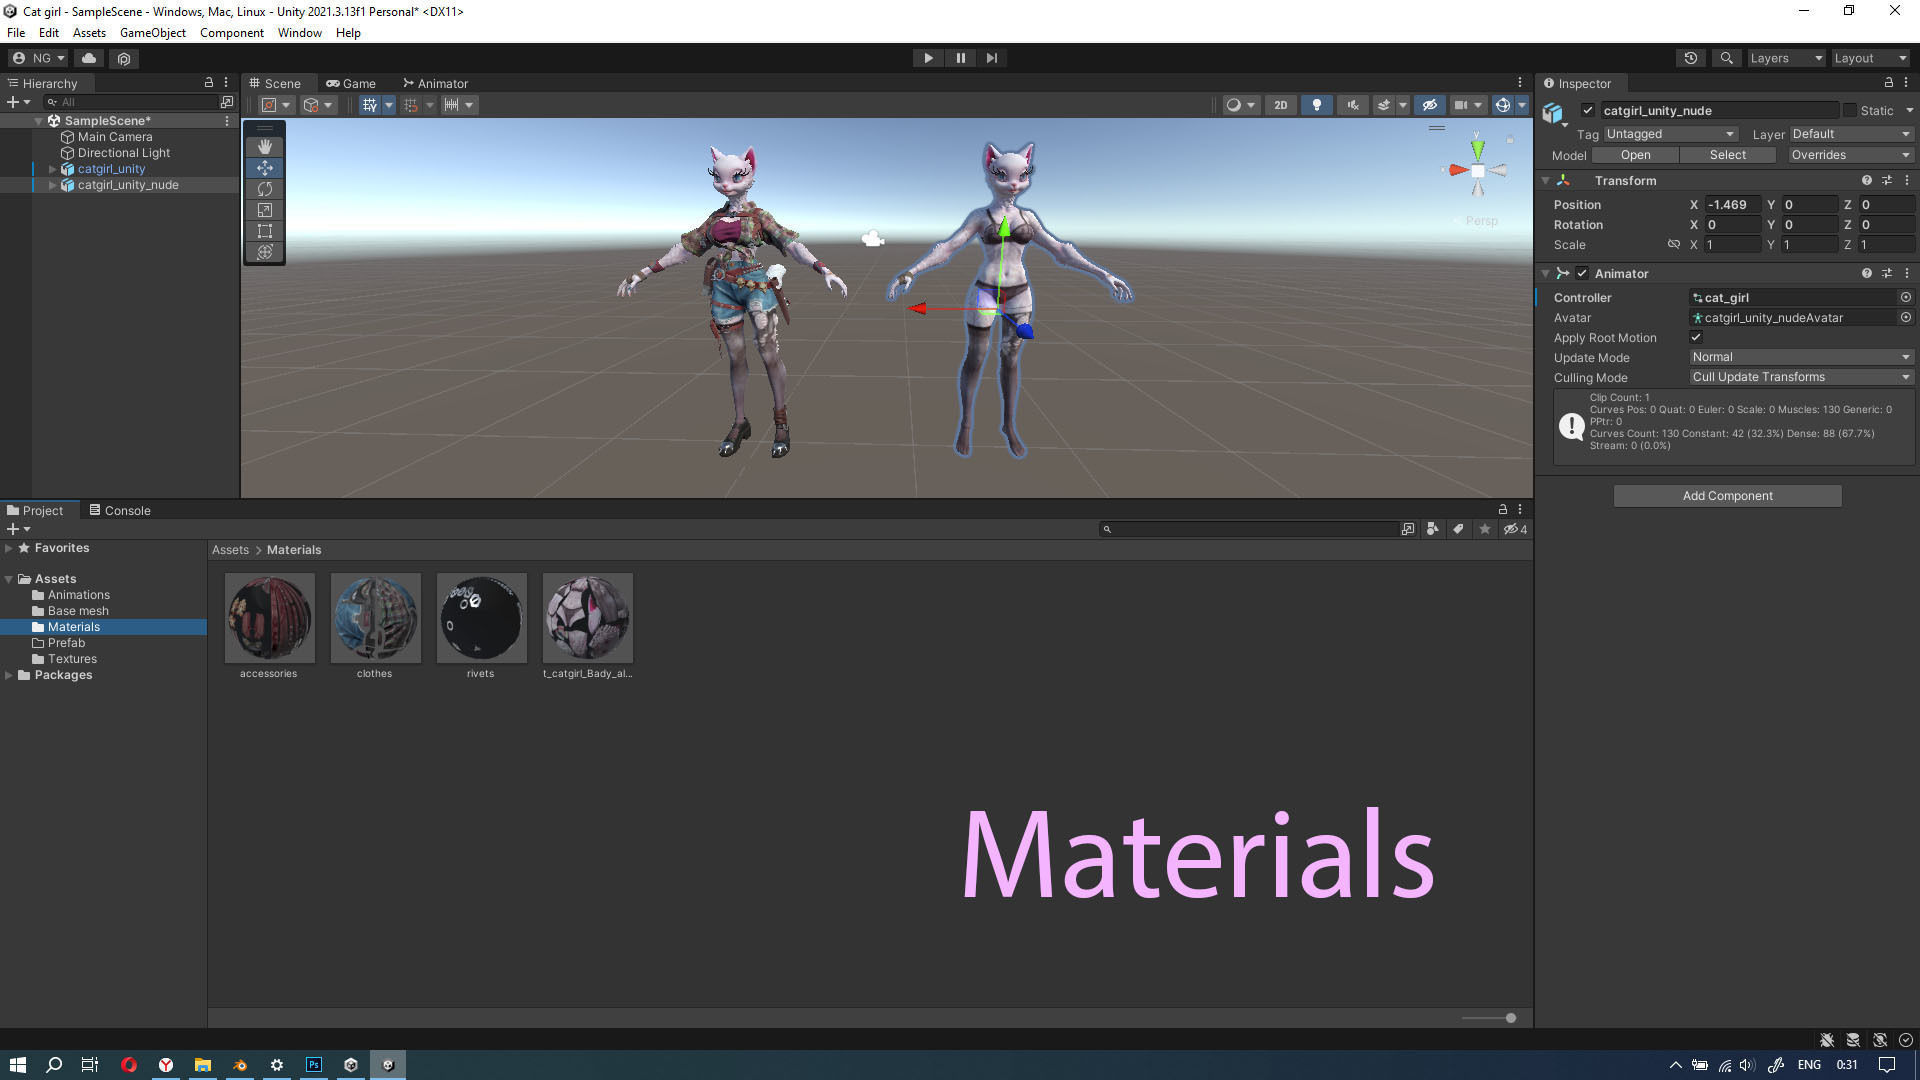Select the Scale tool in scene toolbar
Viewport: 1920px width, 1080px height.
(x=265, y=210)
